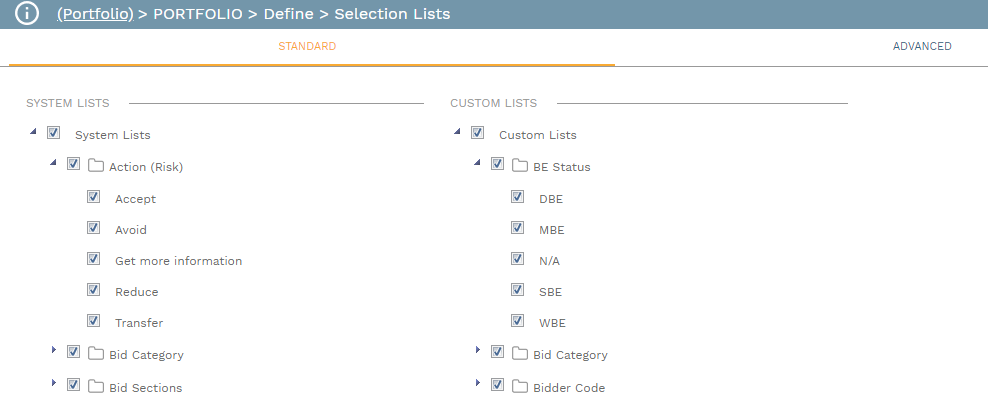
Task: Click the info icon in the header
Action: point(26,14)
